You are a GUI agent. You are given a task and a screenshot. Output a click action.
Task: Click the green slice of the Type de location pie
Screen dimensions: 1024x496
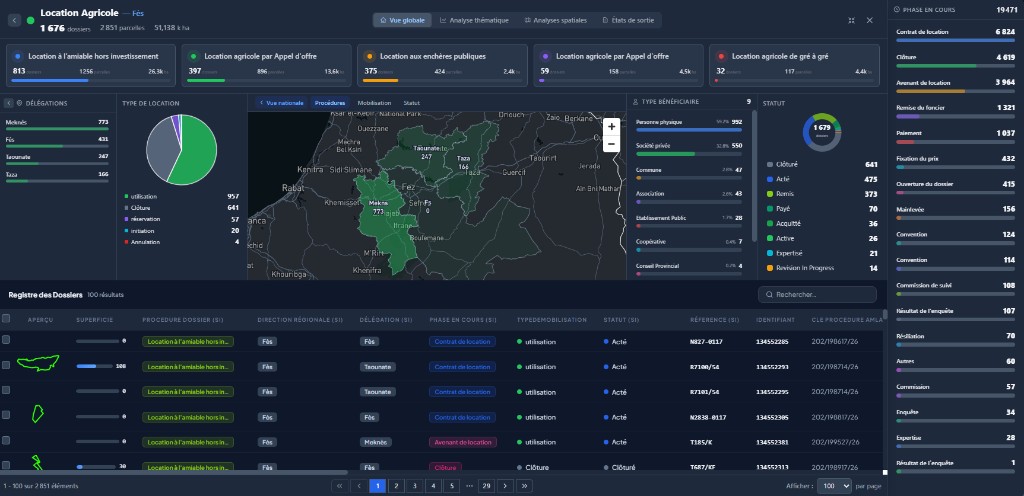pos(196,153)
